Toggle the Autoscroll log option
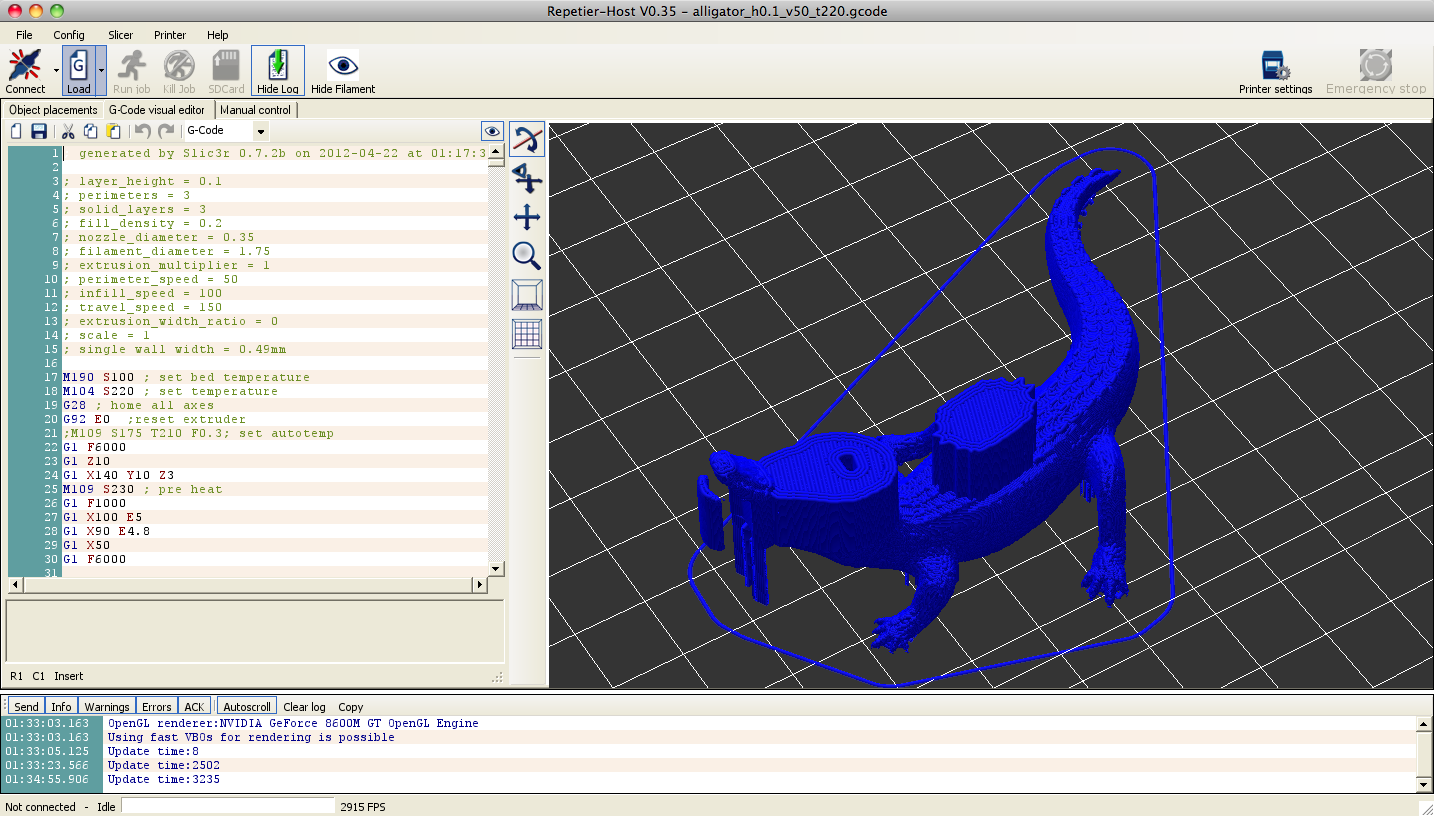This screenshot has height=816, width=1434. 247,707
